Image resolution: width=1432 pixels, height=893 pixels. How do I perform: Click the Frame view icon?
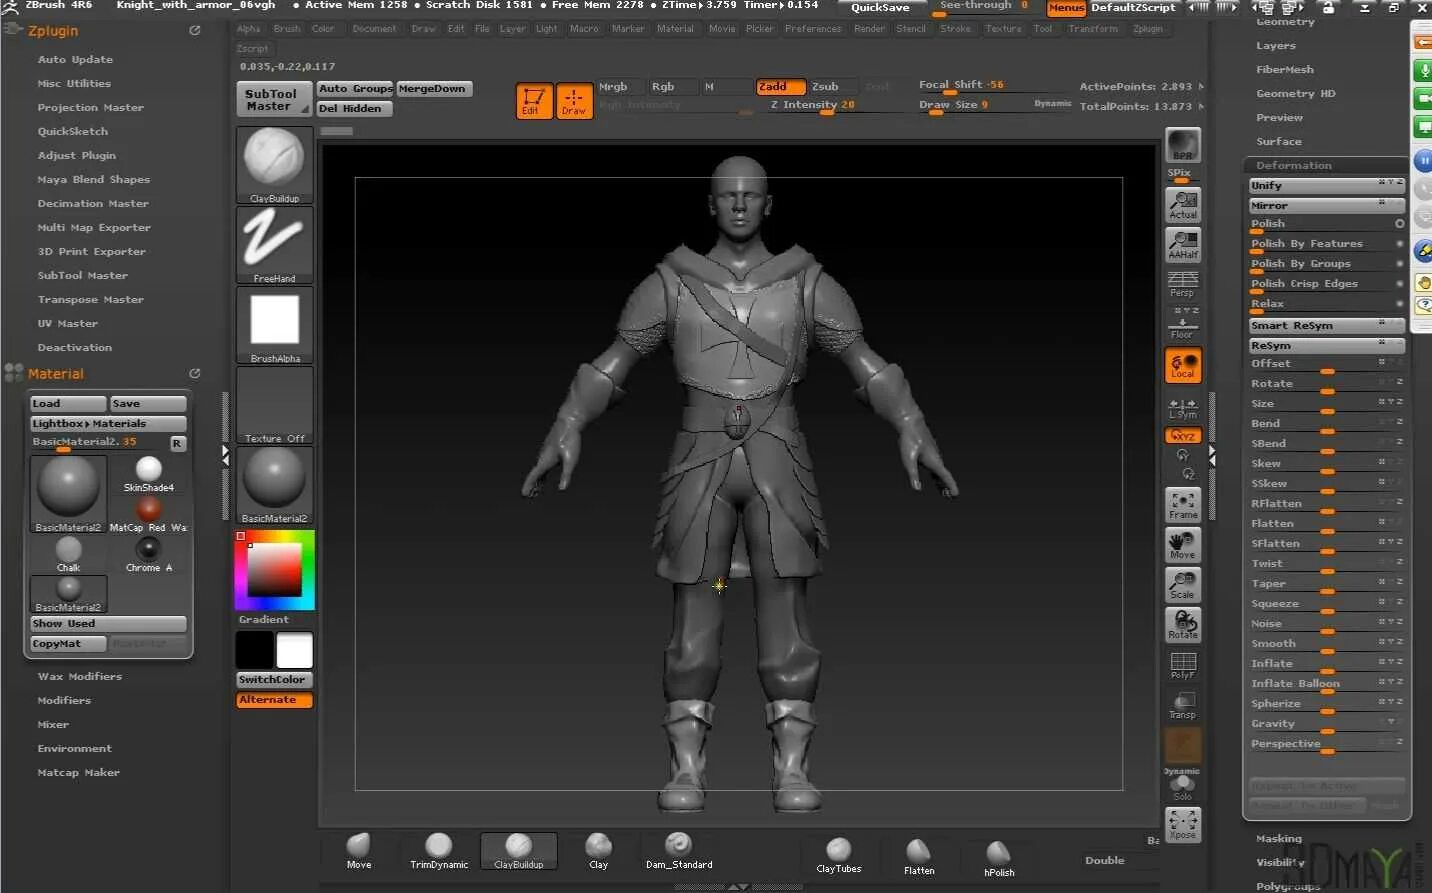click(1183, 505)
